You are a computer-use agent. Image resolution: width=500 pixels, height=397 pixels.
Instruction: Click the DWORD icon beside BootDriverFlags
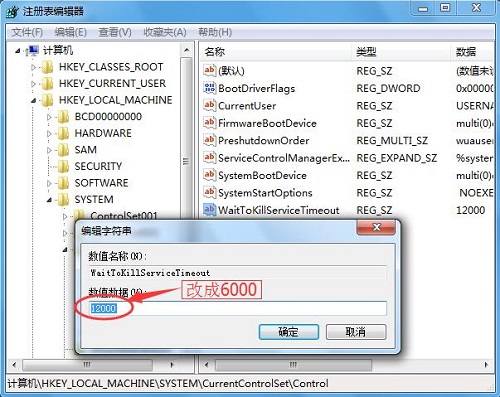[x=209, y=88]
